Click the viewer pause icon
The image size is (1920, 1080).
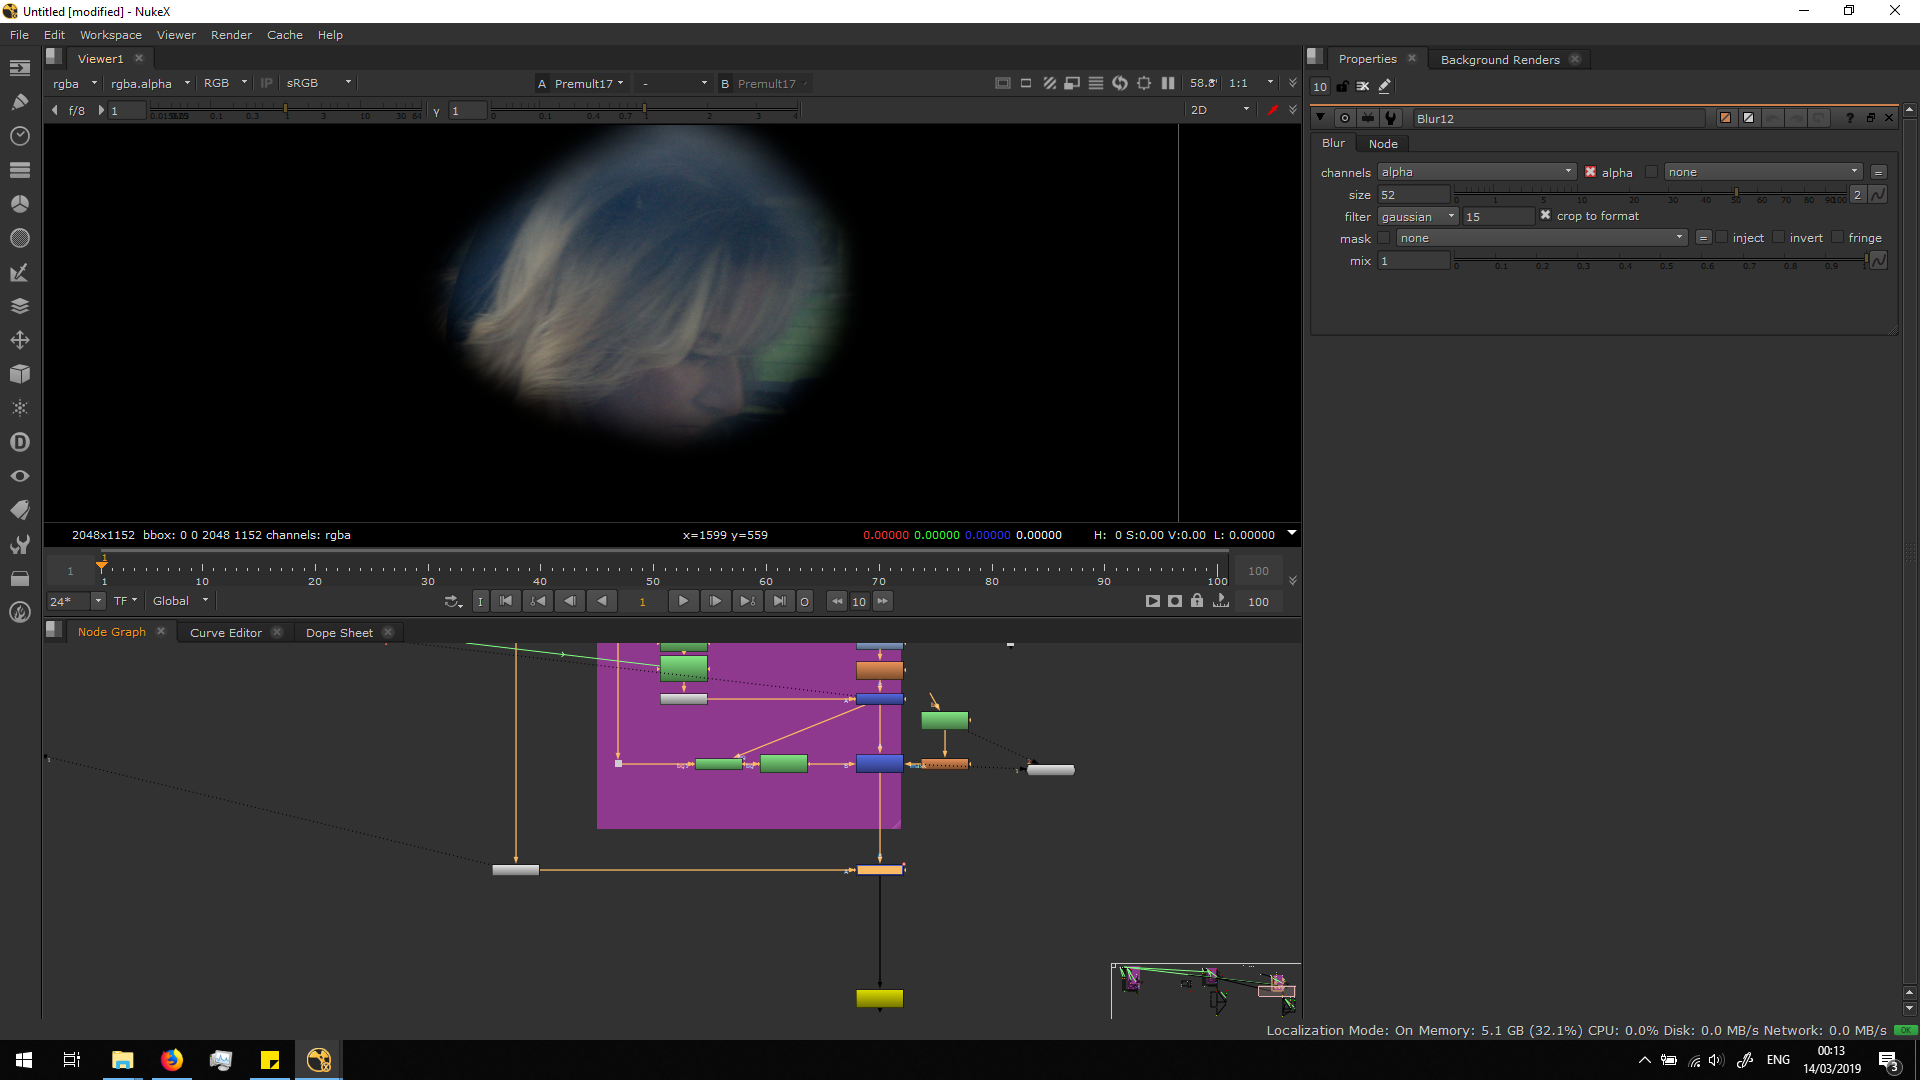coord(1168,83)
